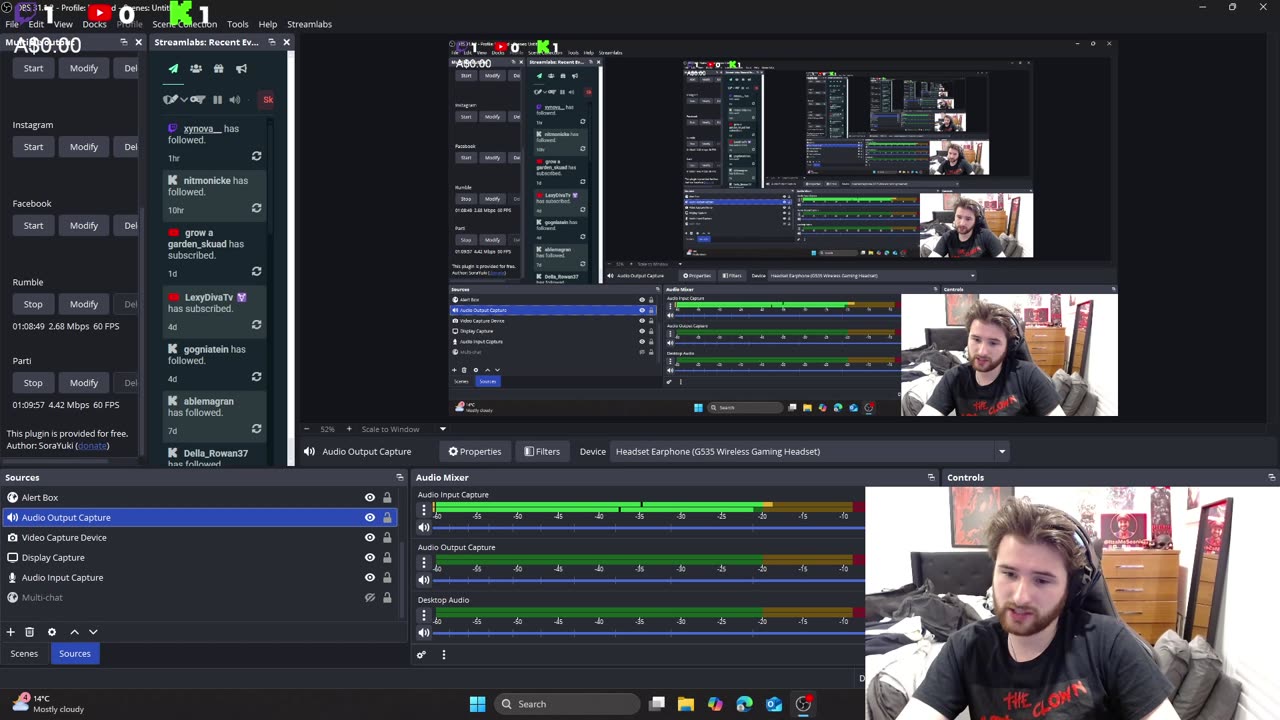Open Audio Mixer bottom three-dot menu
Screen dimensions: 1280x720
pos(444,655)
